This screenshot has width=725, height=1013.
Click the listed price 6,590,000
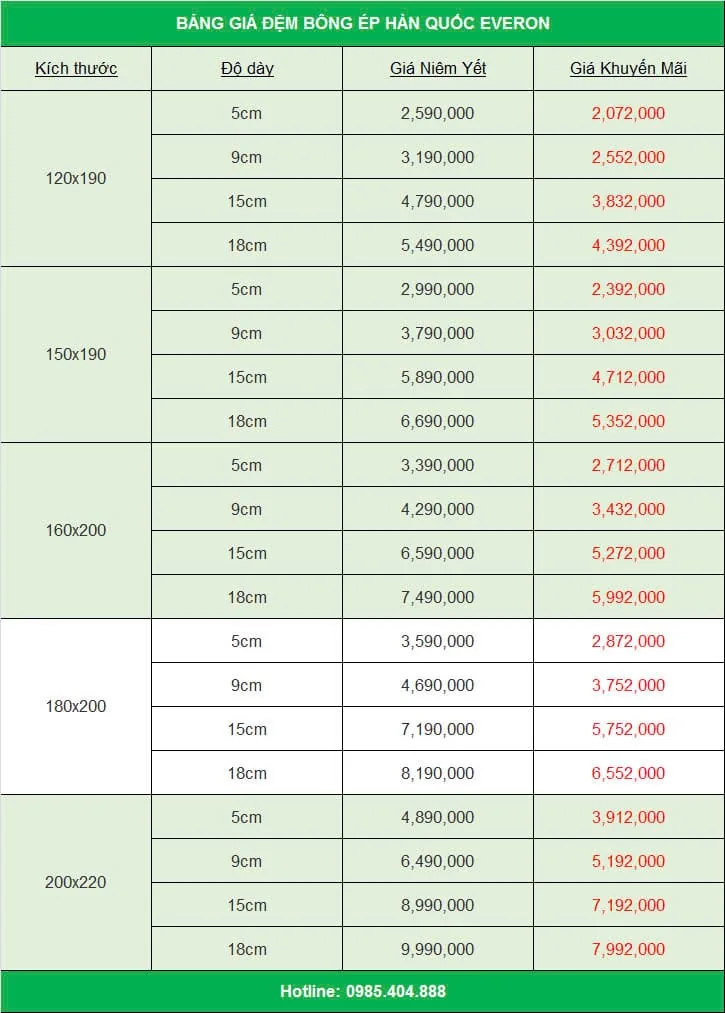coord(437,553)
